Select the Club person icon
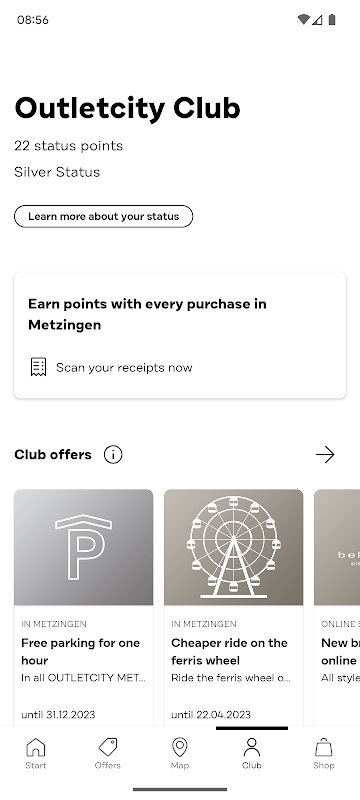The height and width of the screenshot is (800, 360). [x=251, y=747]
